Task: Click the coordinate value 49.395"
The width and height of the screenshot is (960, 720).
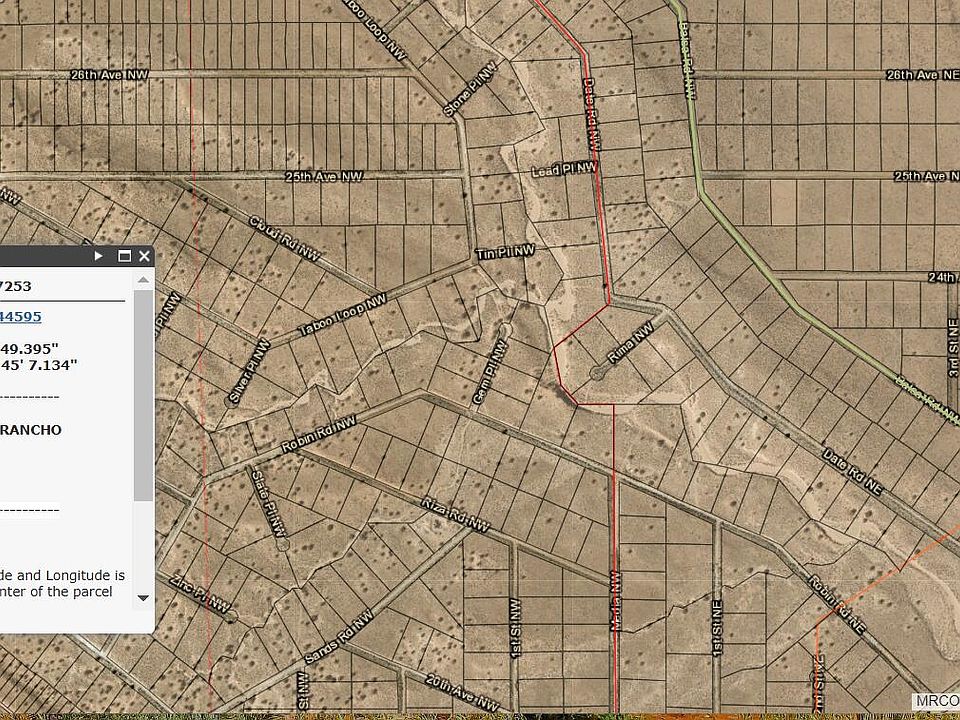Action: point(29,348)
